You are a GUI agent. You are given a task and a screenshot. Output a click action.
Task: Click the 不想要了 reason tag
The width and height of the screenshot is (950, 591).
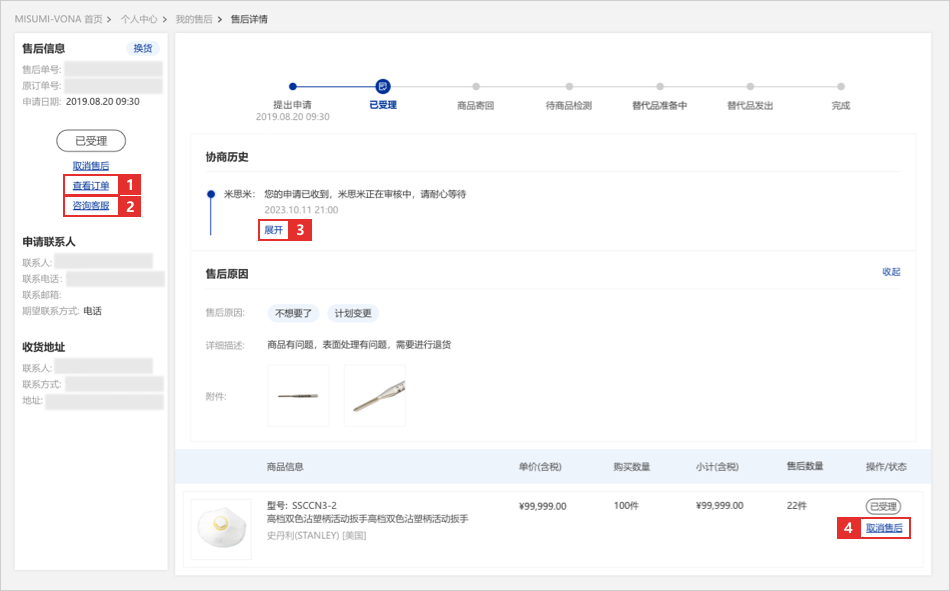(294, 313)
